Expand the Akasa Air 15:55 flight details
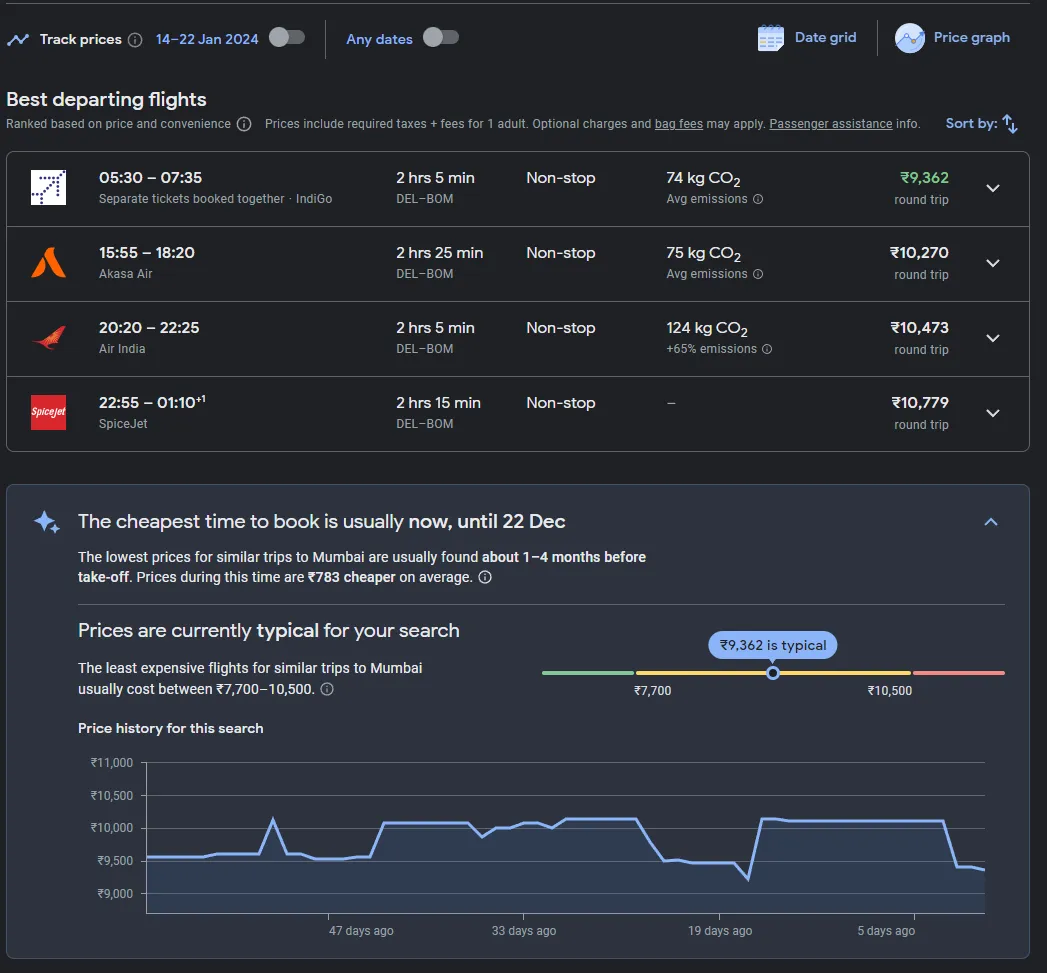Screen dimensions: 1047x973 click(993, 263)
